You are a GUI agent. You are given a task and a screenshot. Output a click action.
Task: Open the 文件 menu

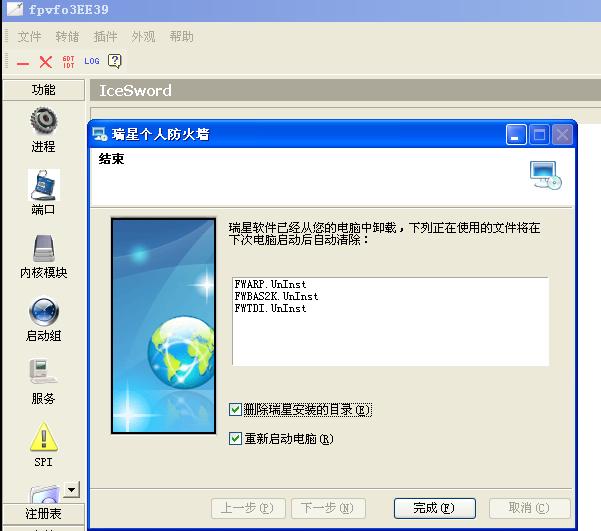tap(29, 37)
